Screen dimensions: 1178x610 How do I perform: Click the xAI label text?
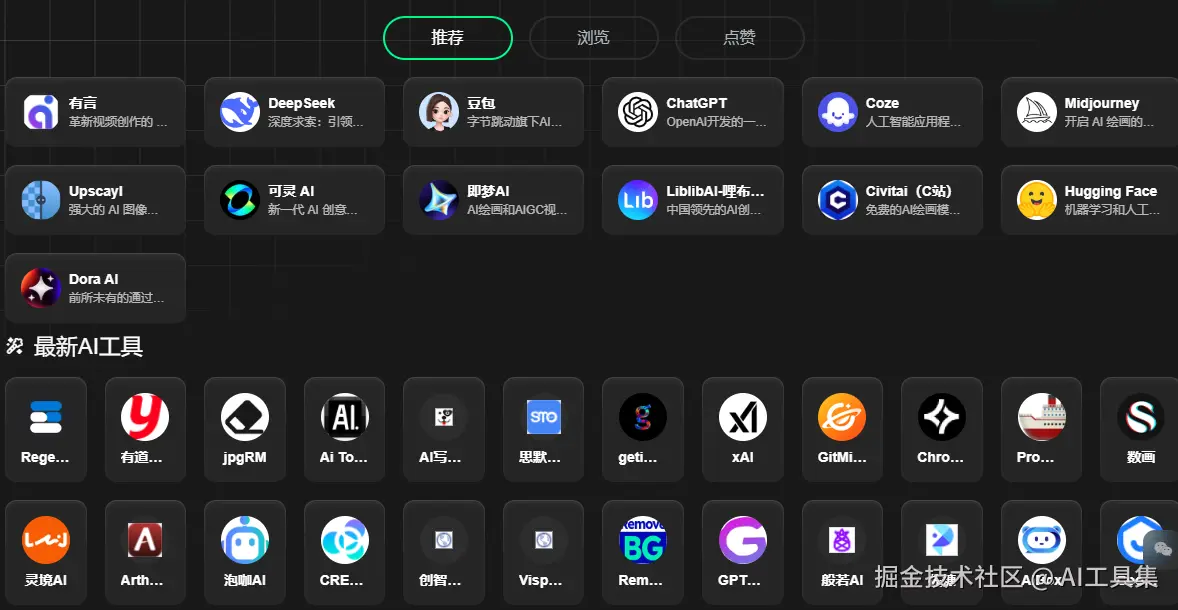pyautogui.click(x=743, y=457)
